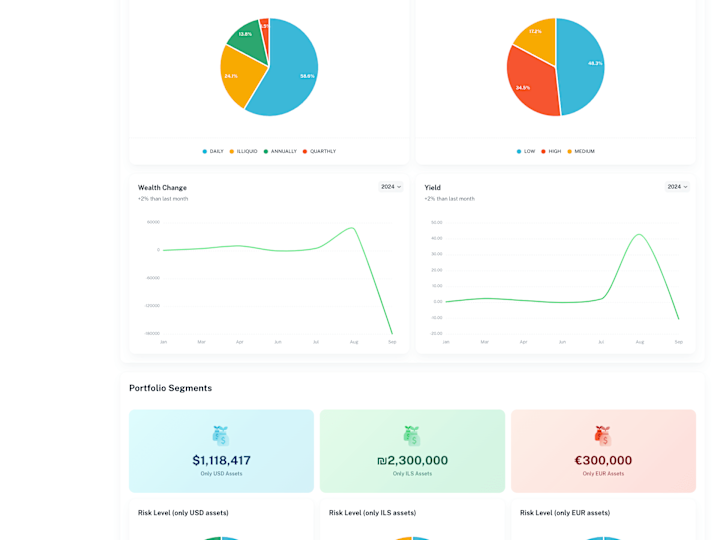Open the Wealth Change 2024 year dropdown
This screenshot has width=720, height=540.
click(391, 187)
